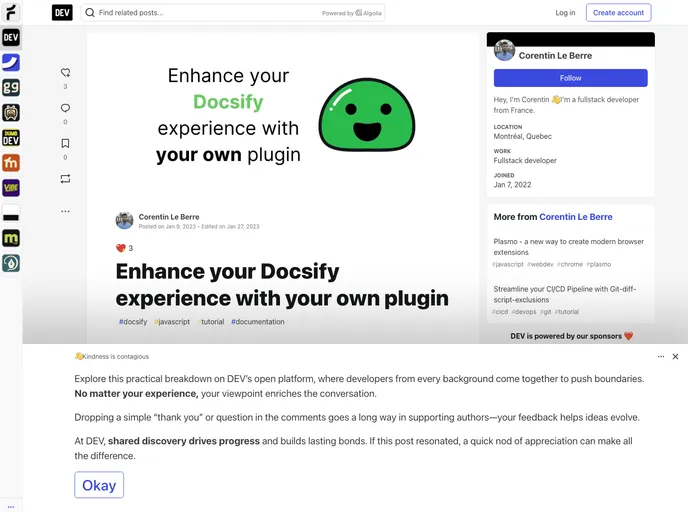The image size is (688, 512).
Task: Click the search magnifier icon
Action: click(x=90, y=13)
